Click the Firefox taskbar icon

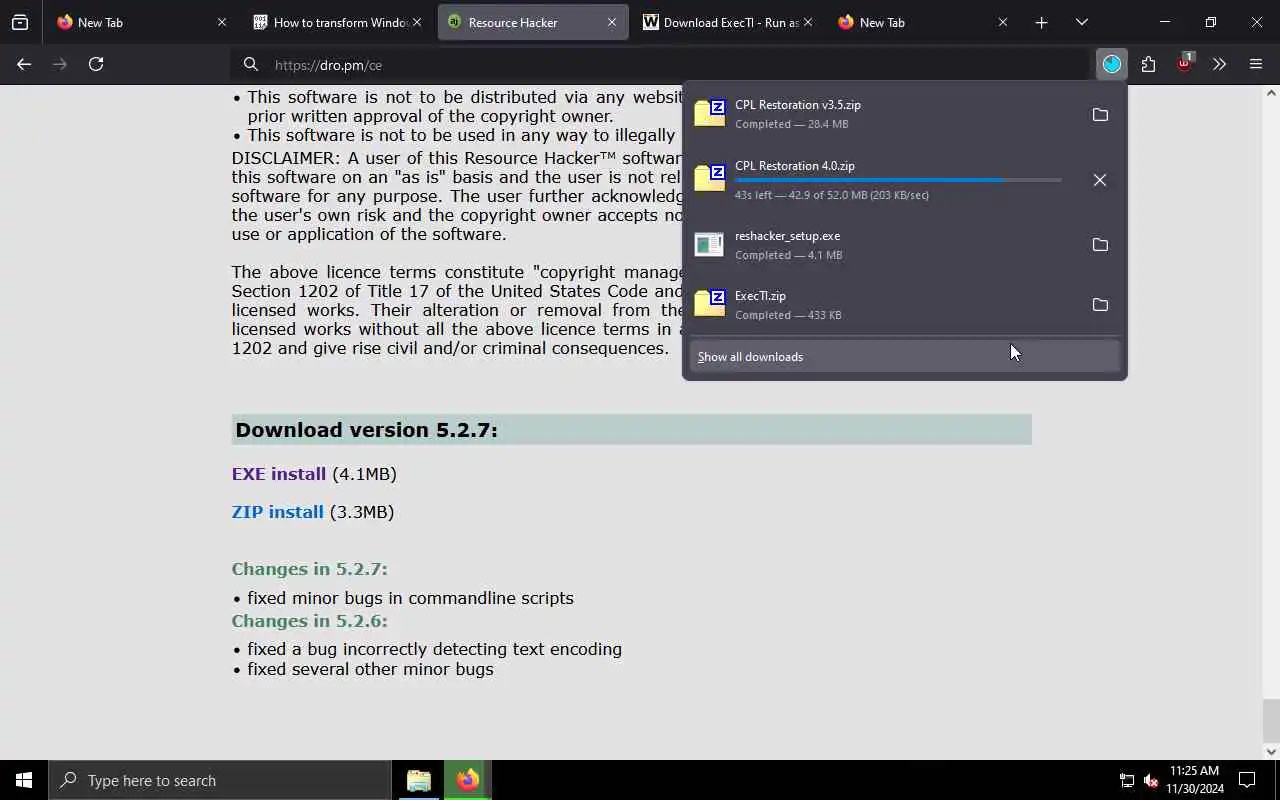click(467, 780)
